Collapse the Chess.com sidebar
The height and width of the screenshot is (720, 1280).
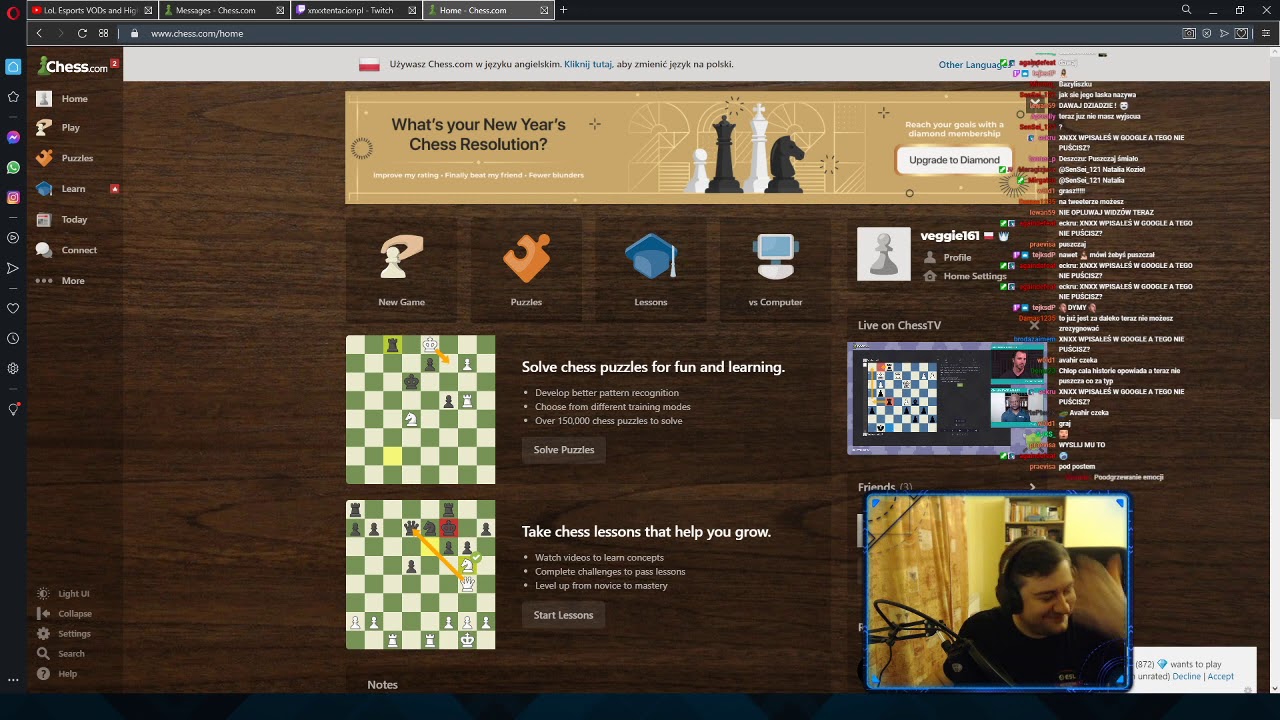(65, 614)
